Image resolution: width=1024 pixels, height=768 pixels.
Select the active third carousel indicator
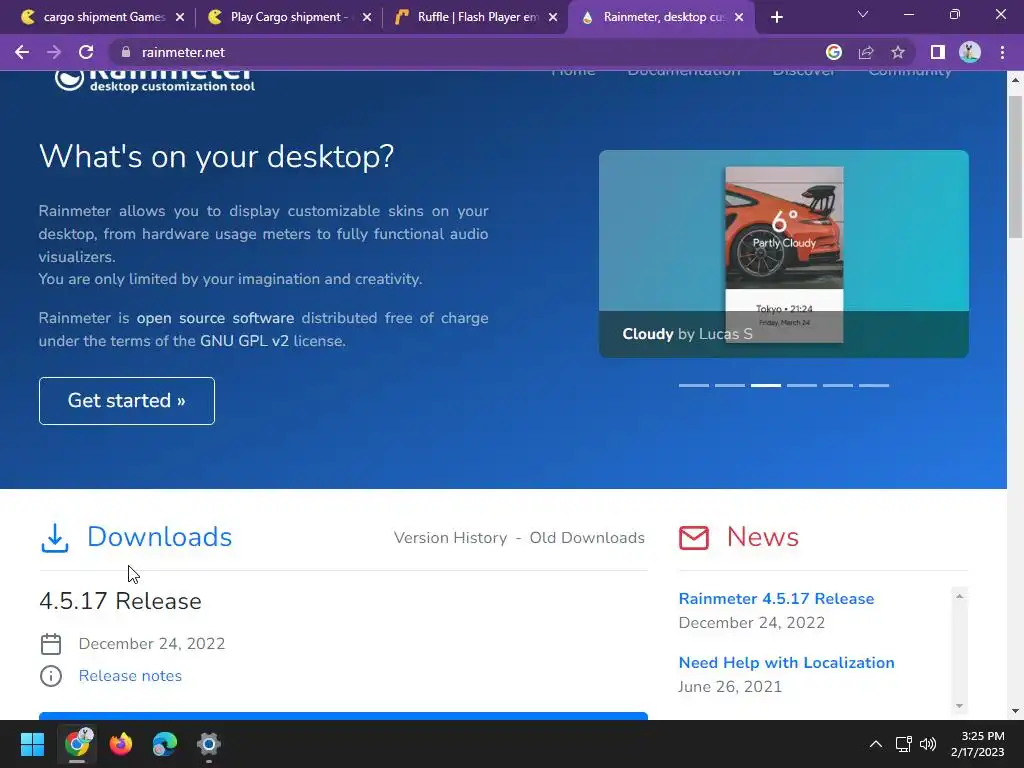(x=765, y=385)
